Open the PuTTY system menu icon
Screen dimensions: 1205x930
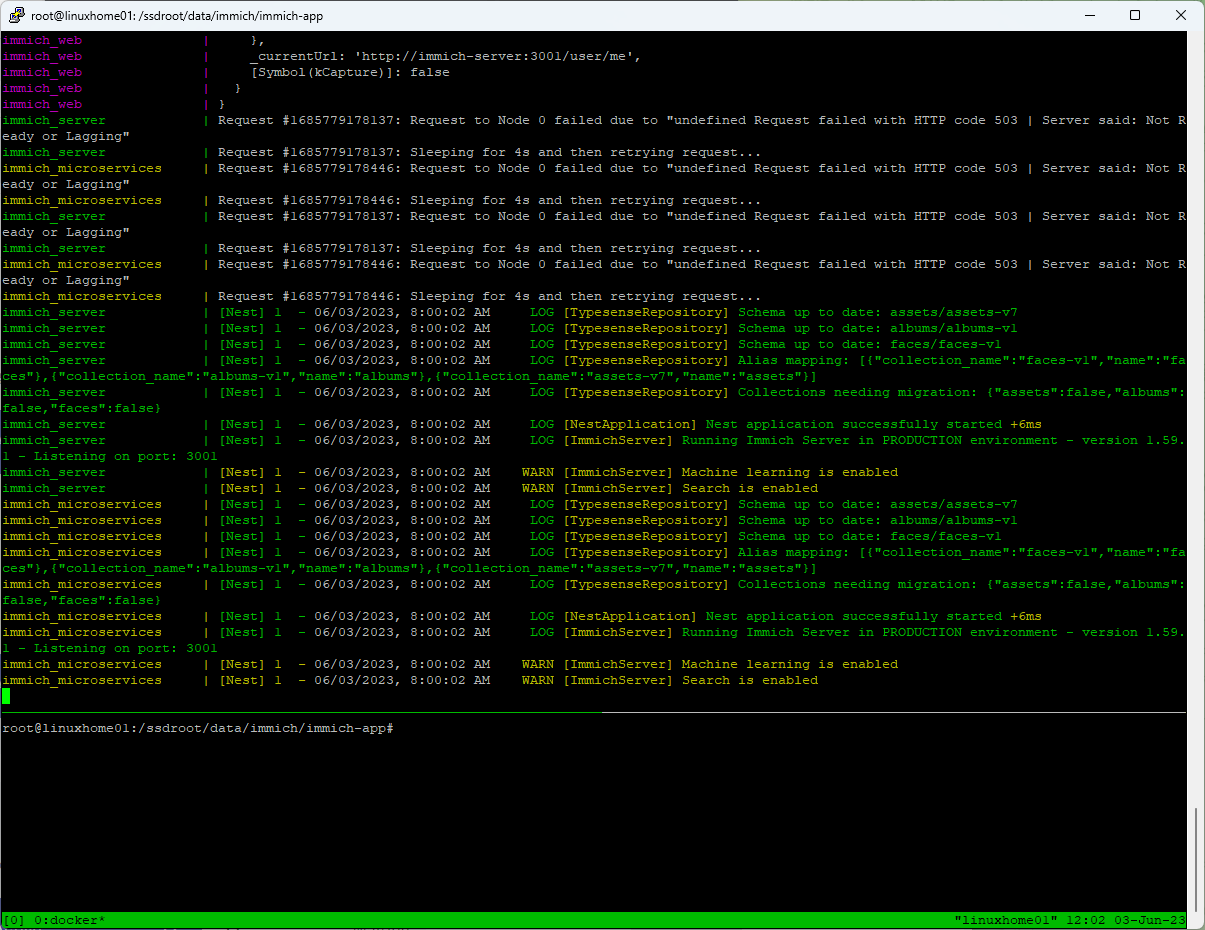tap(16, 15)
